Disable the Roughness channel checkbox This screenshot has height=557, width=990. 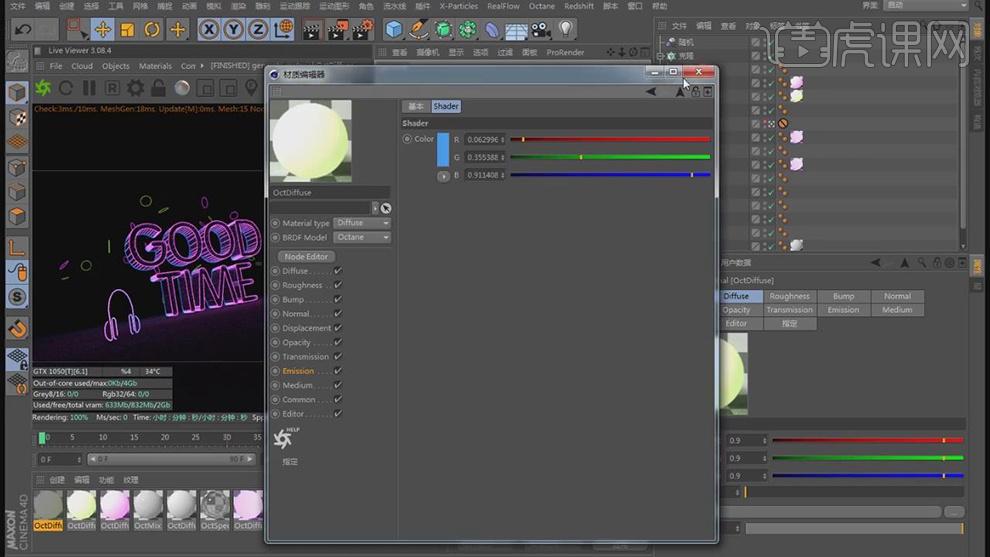(x=338, y=285)
